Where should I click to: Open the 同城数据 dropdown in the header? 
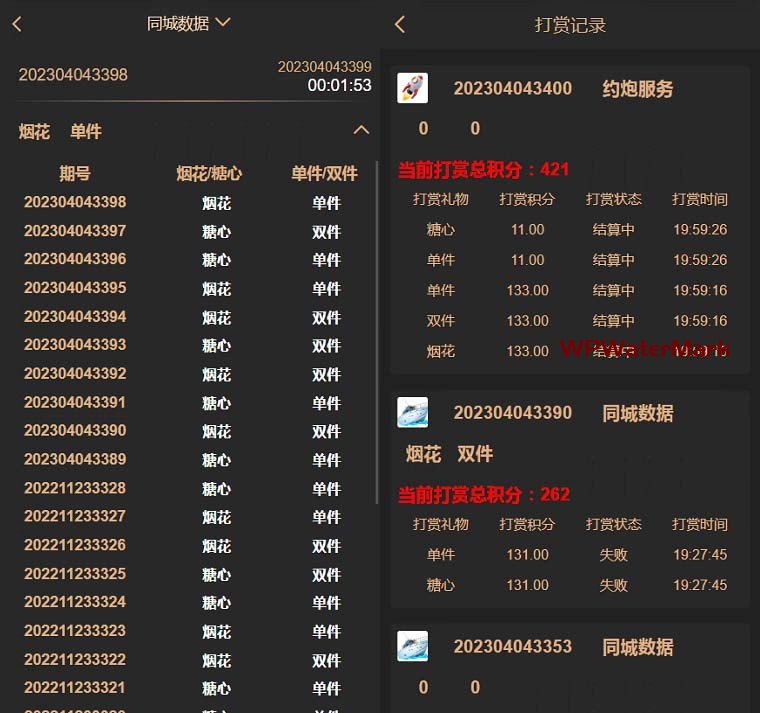click(x=189, y=23)
